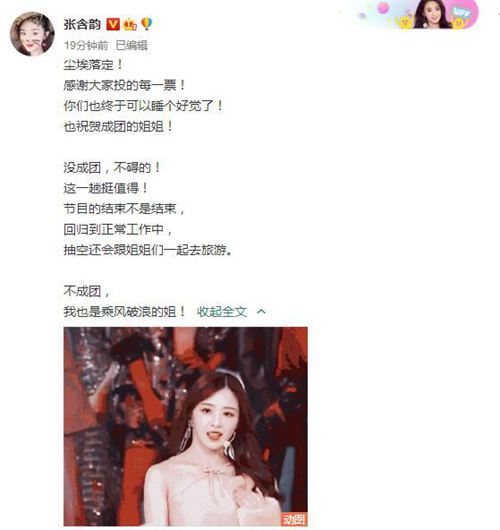Click the 动图 GIF badge on image
500x530 pixels.
click(x=294, y=519)
